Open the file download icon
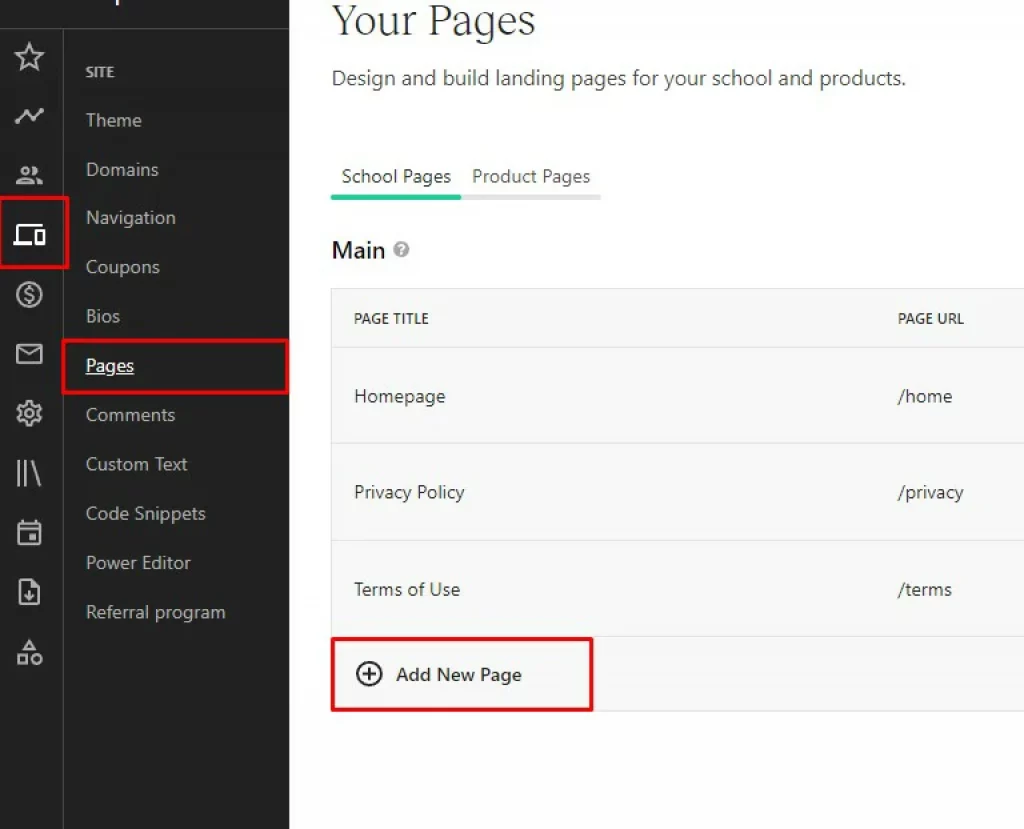Screen dimensions: 1024x829 (x=30, y=592)
